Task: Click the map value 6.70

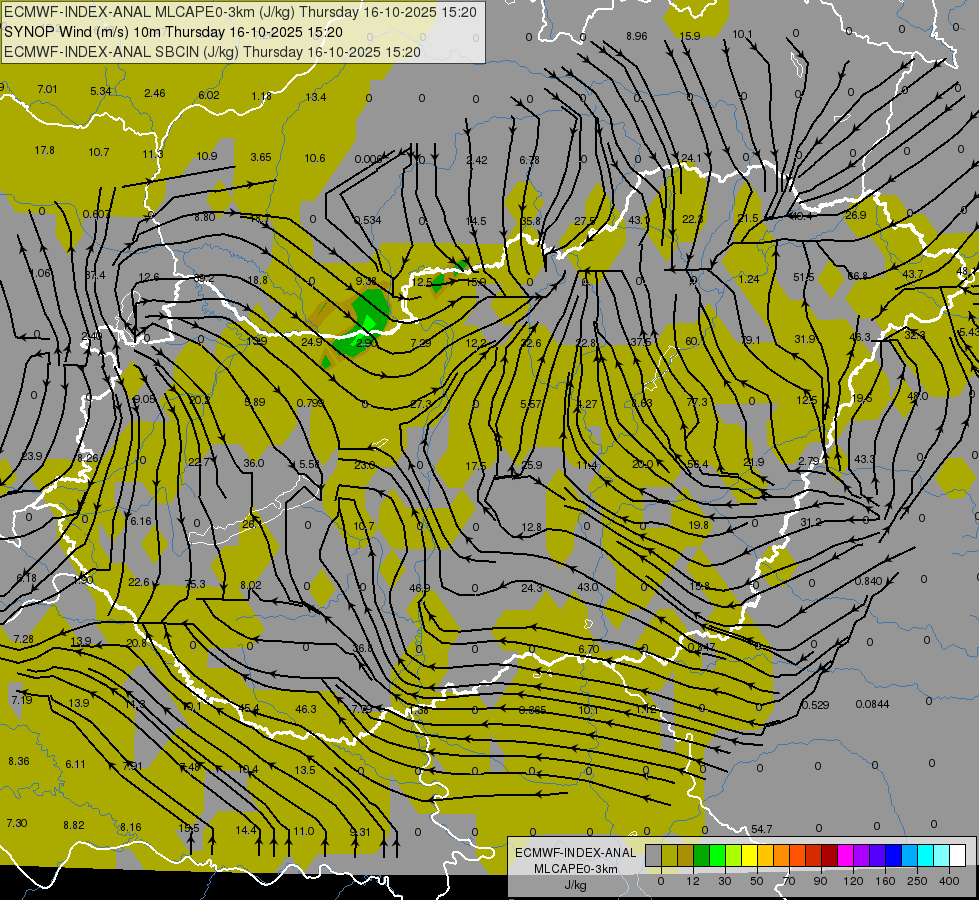Action: point(589,650)
